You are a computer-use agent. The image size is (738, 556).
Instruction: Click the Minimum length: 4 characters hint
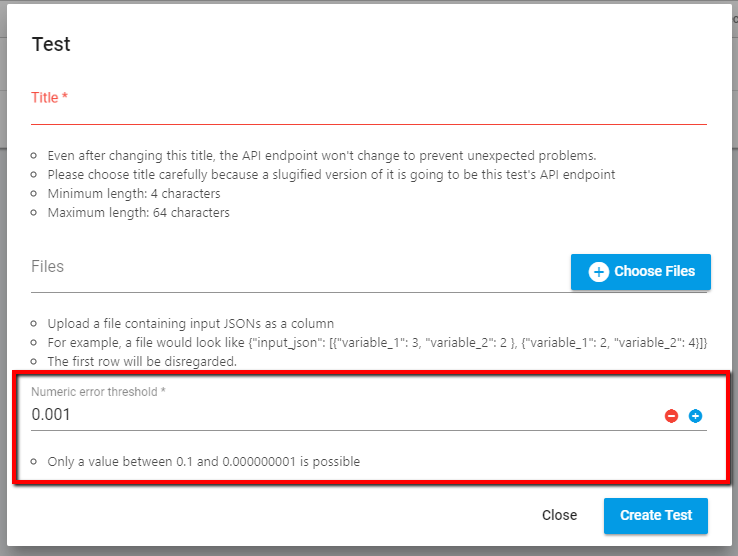[x=134, y=193]
